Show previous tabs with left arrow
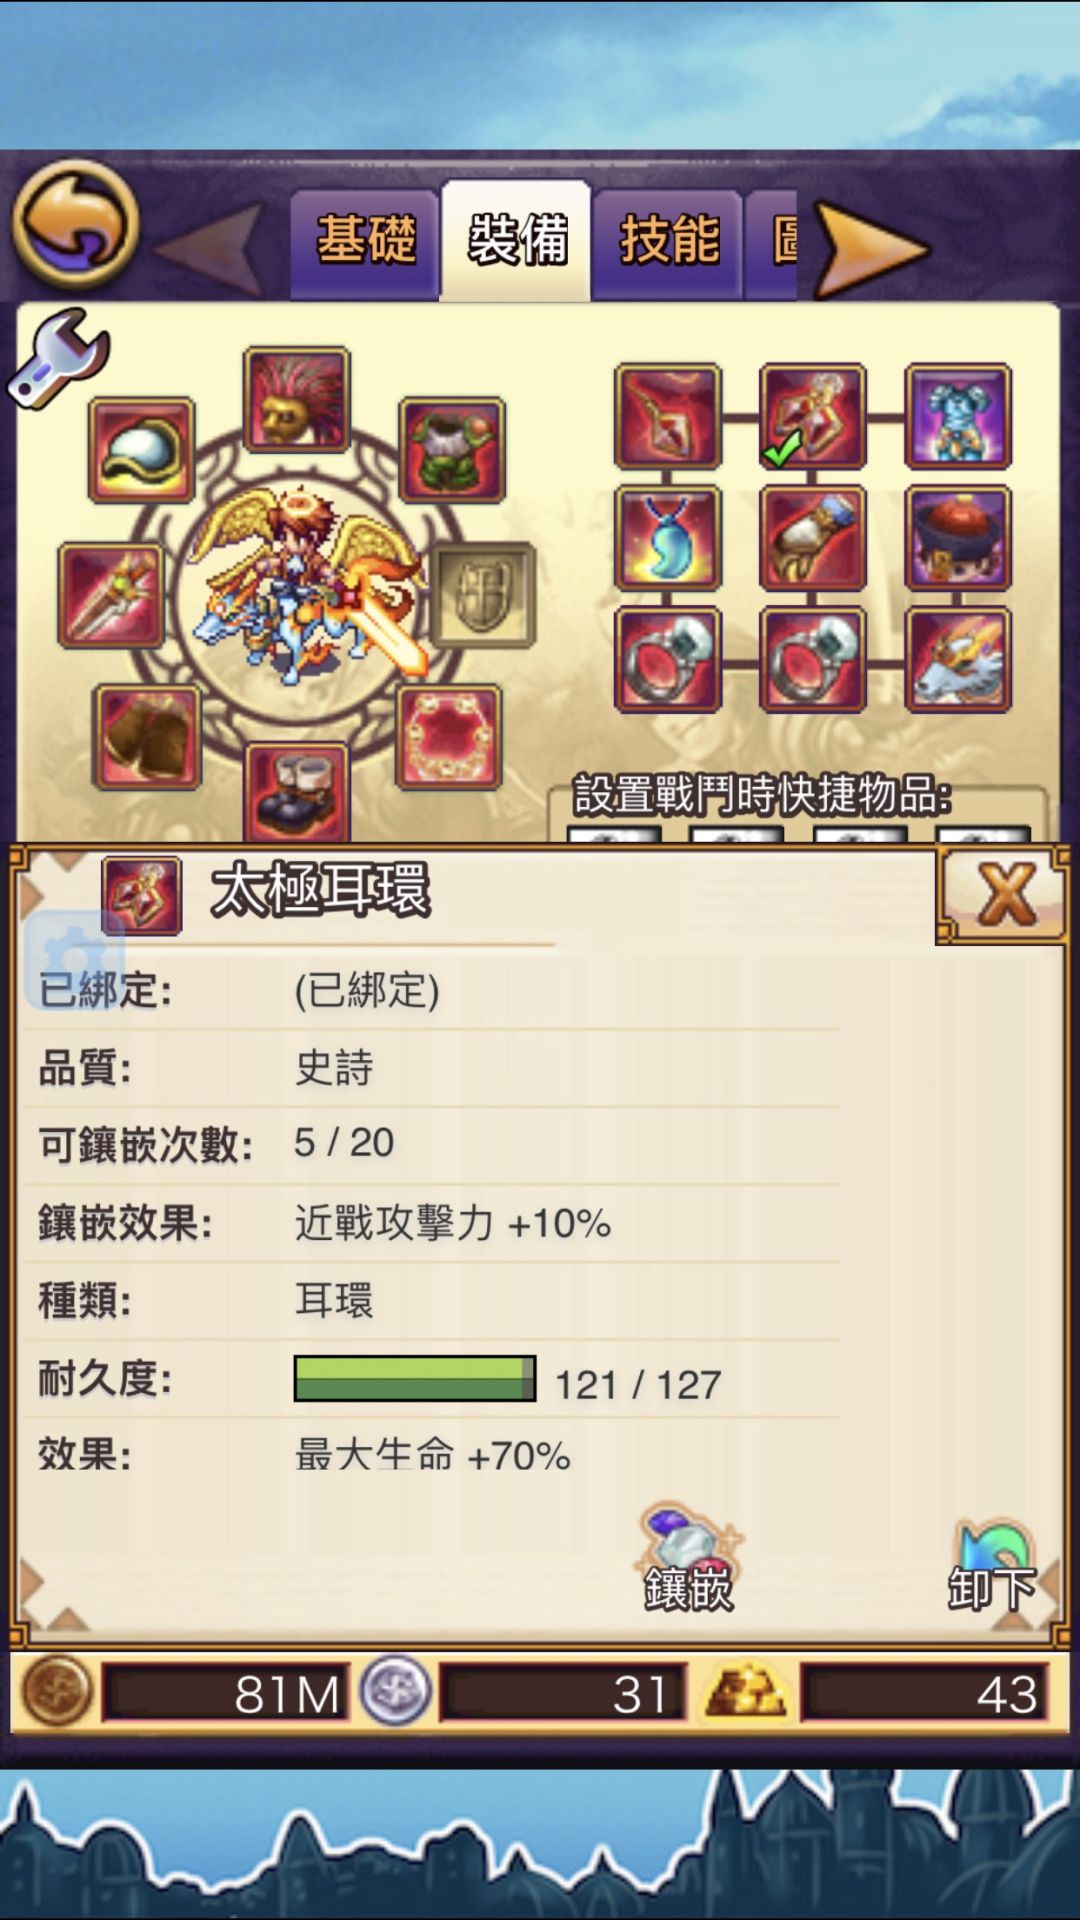The image size is (1080, 1920). 212,250
